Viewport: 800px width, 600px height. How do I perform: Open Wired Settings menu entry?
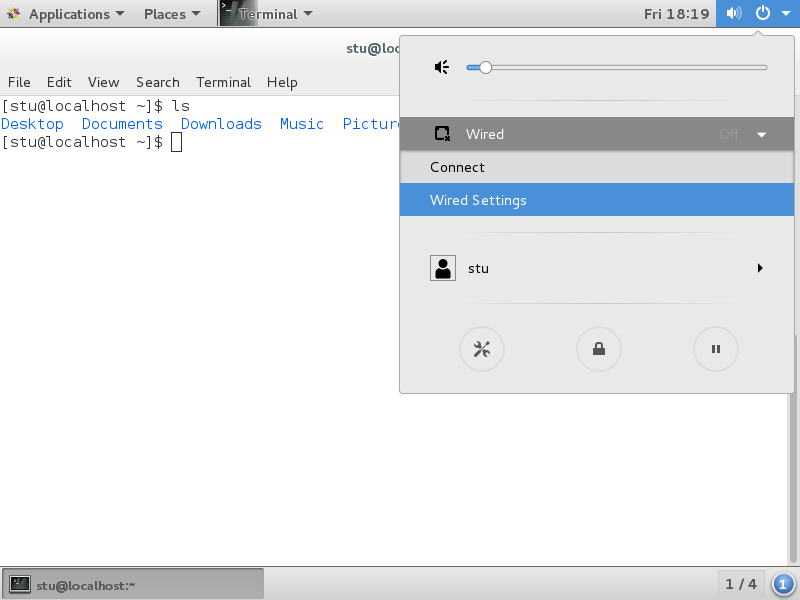tap(478, 200)
